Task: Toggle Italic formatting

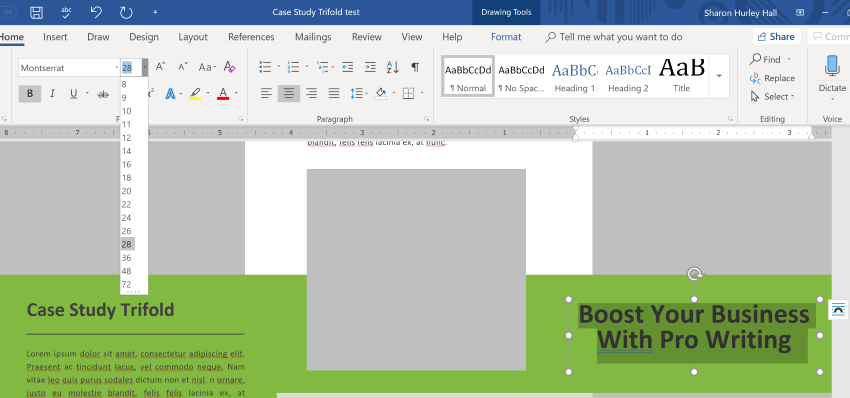Action: [x=52, y=94]
